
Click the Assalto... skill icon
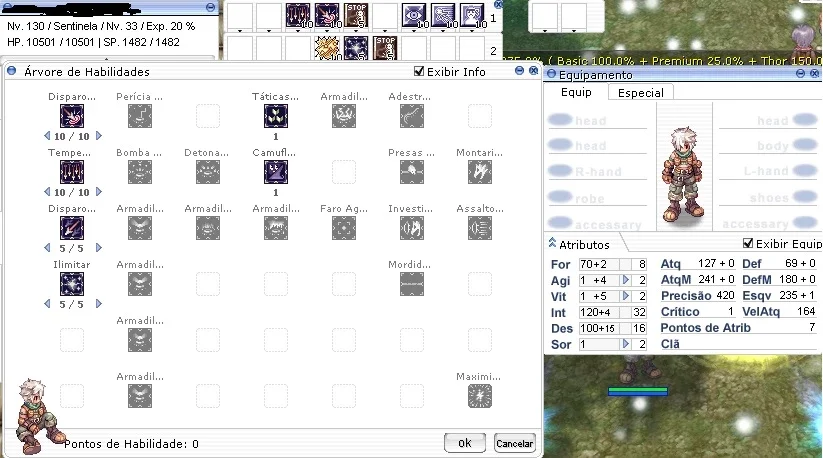pyautogui.click(x=480, y=228)
